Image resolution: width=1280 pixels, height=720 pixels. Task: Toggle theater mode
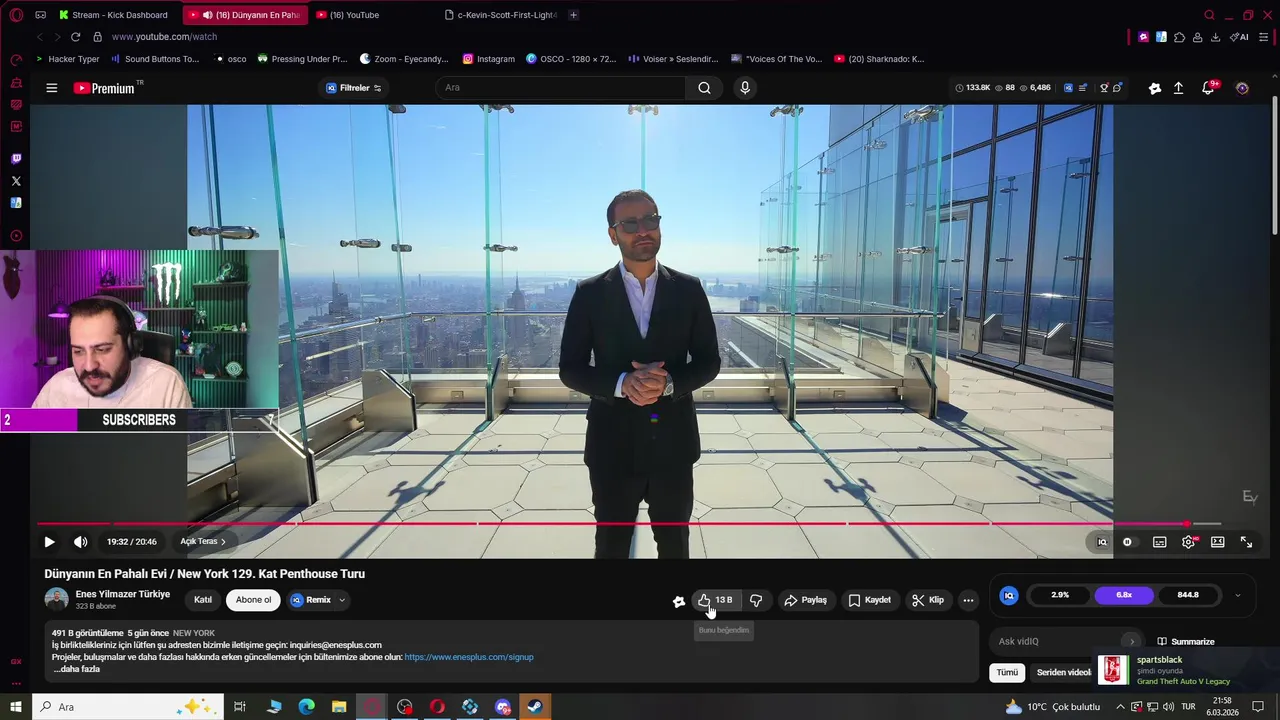point(1217,542)
